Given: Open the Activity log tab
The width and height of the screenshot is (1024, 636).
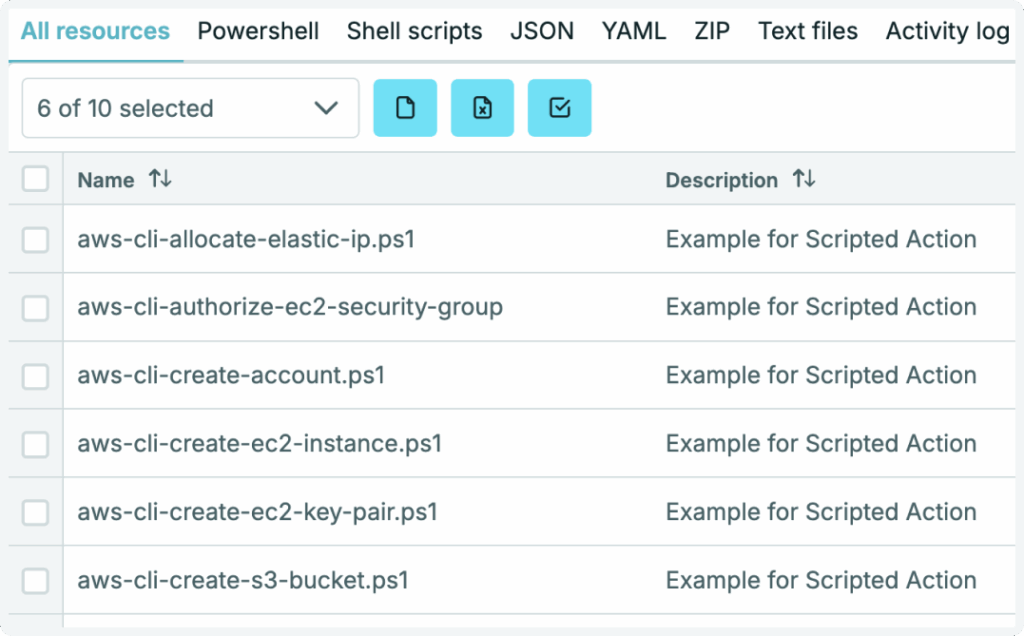Looking at the screenshot, I should click(947, 31).
